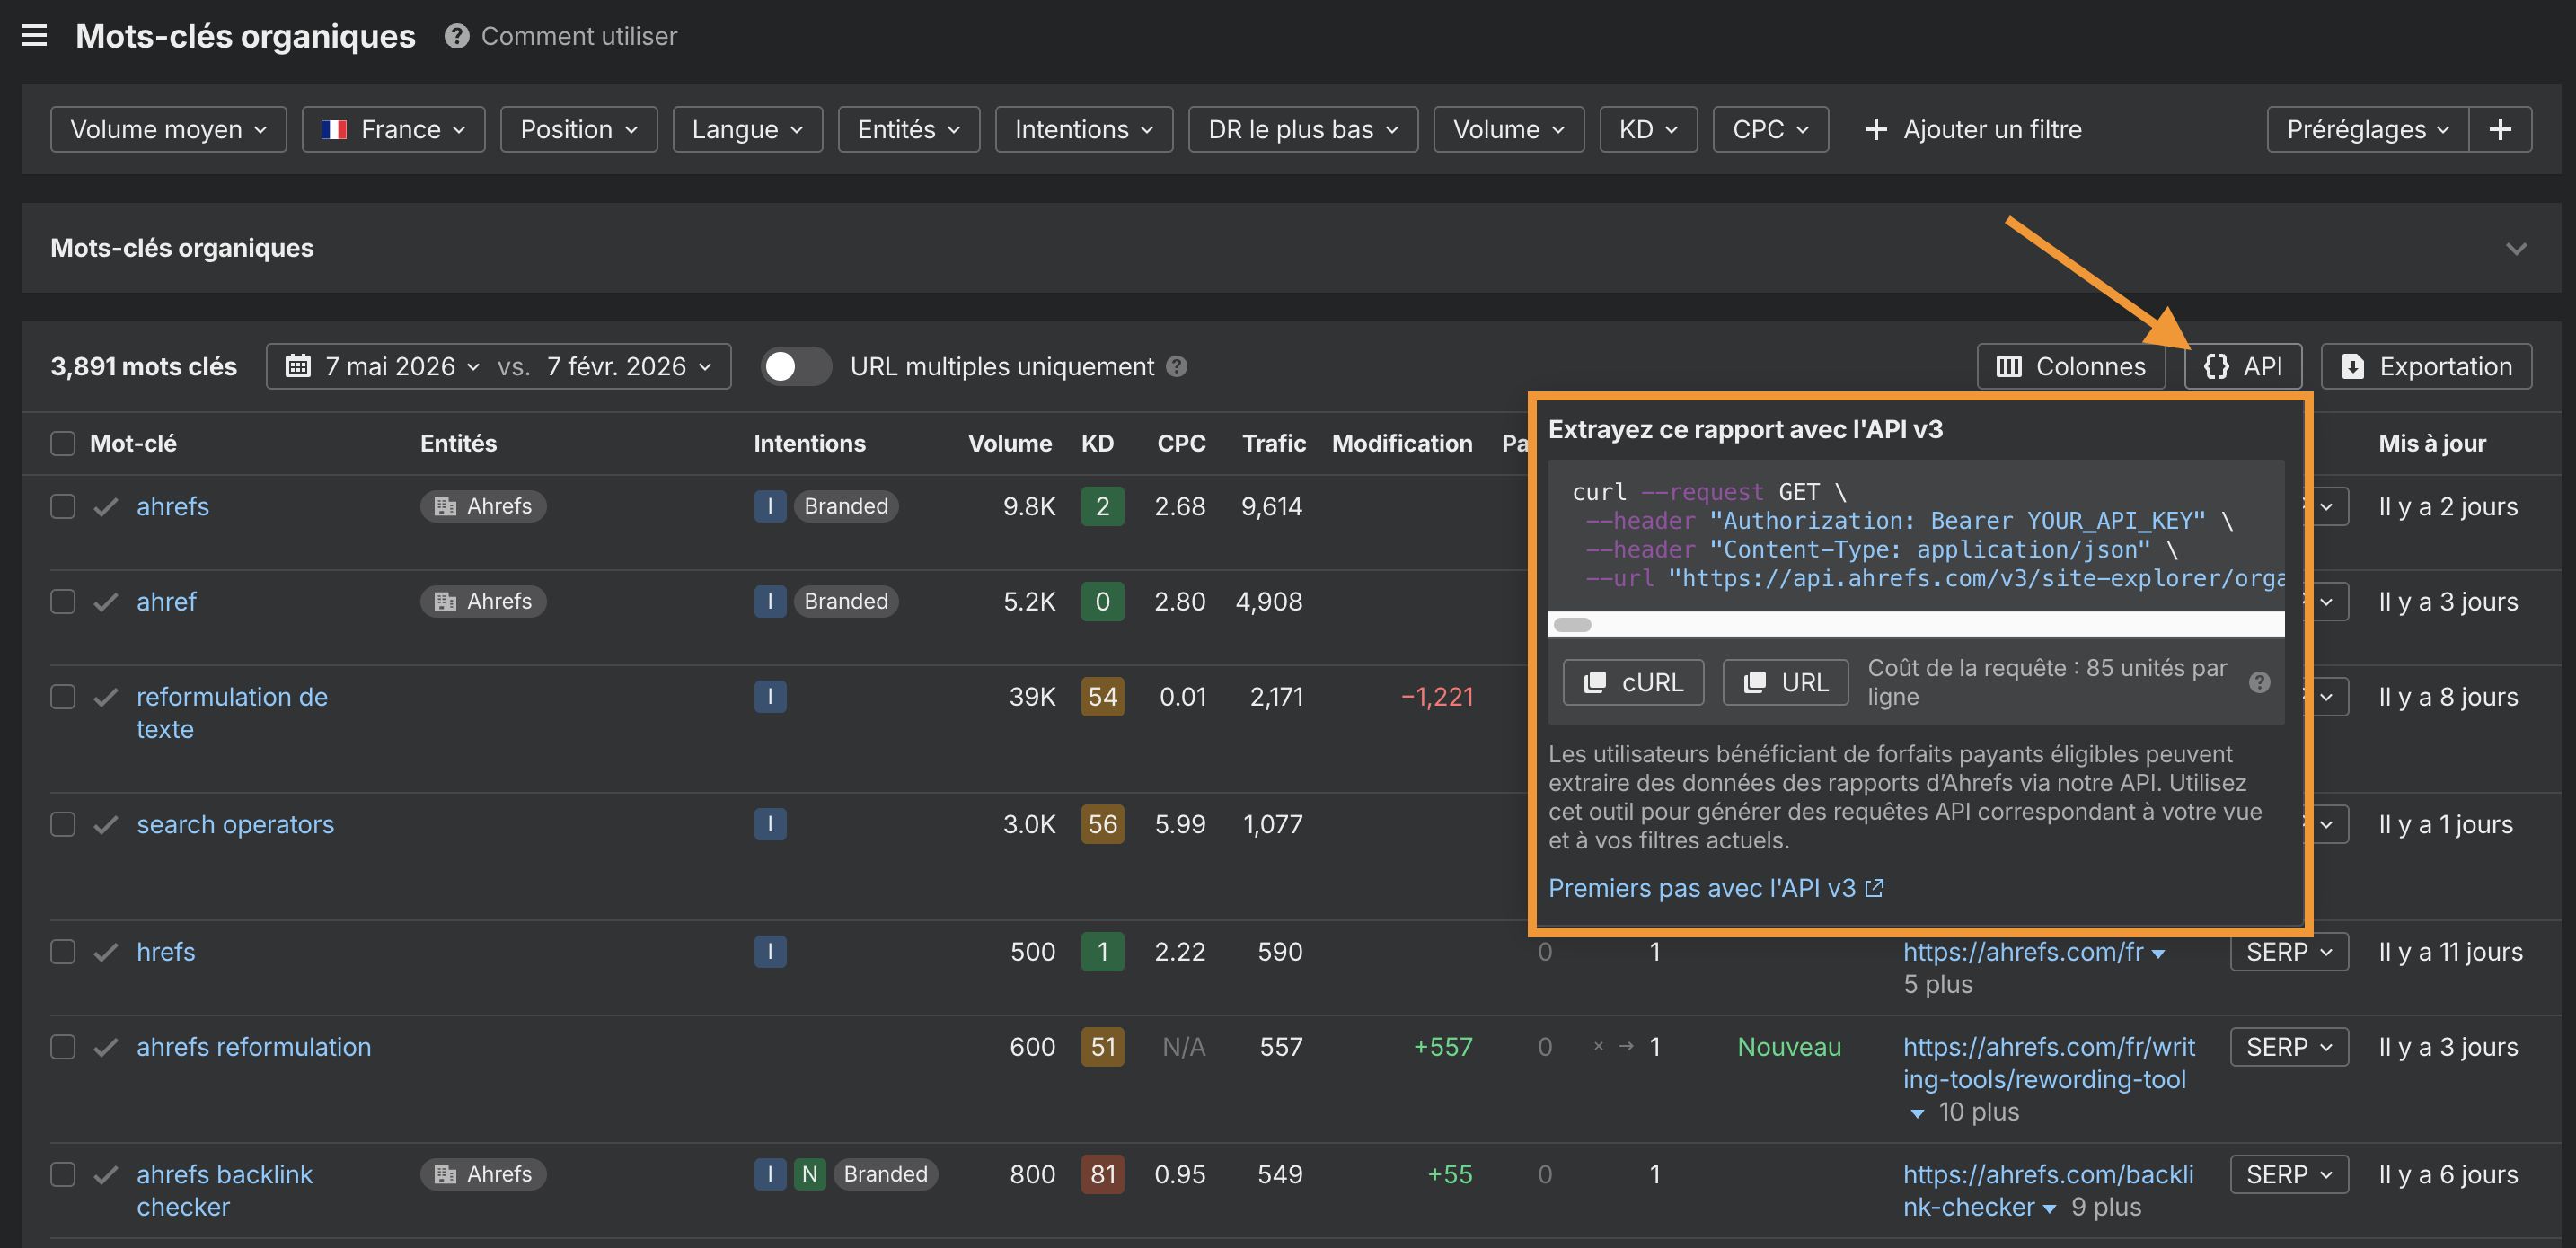This screenshot has width=2576, height=1248.
Task: Check the search operators row checkbox
Action: 63,824
